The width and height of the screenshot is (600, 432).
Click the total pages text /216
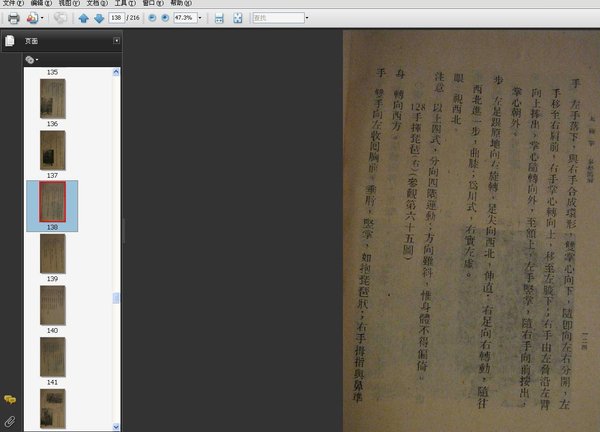(x=133, y=18)
